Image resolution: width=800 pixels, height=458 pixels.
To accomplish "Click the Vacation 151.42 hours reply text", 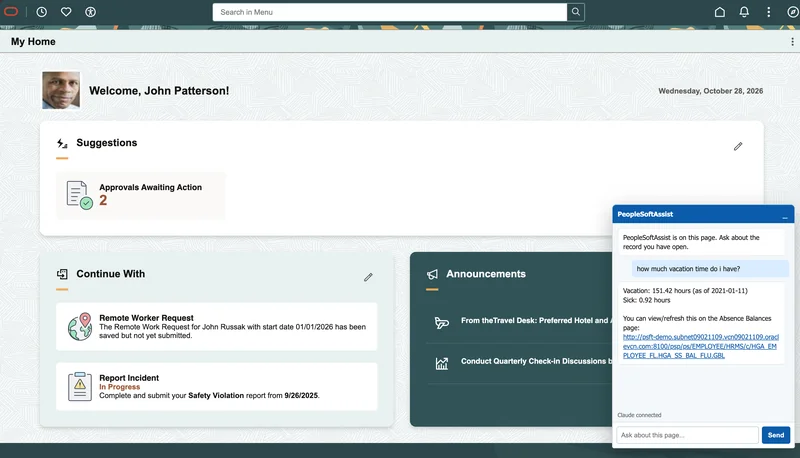I will pyautogui.click(x=685, y=291).
